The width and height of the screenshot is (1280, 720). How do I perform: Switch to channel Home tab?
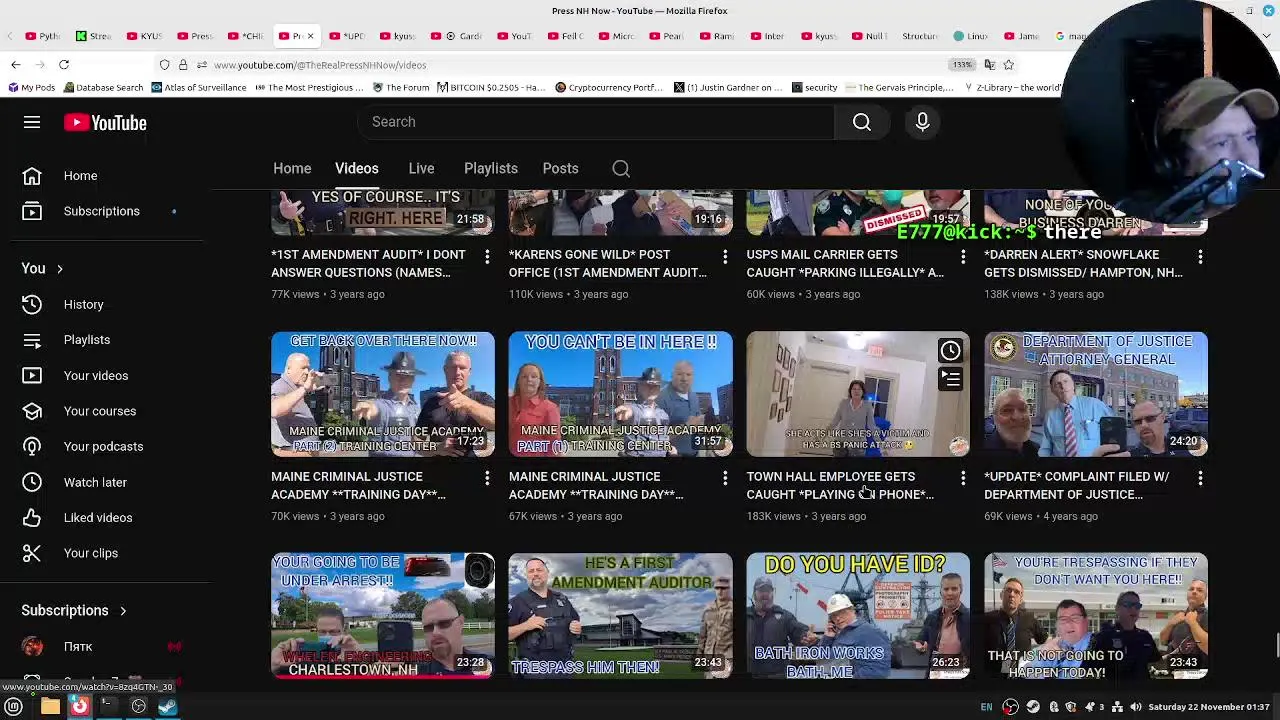tap(292, 169)
